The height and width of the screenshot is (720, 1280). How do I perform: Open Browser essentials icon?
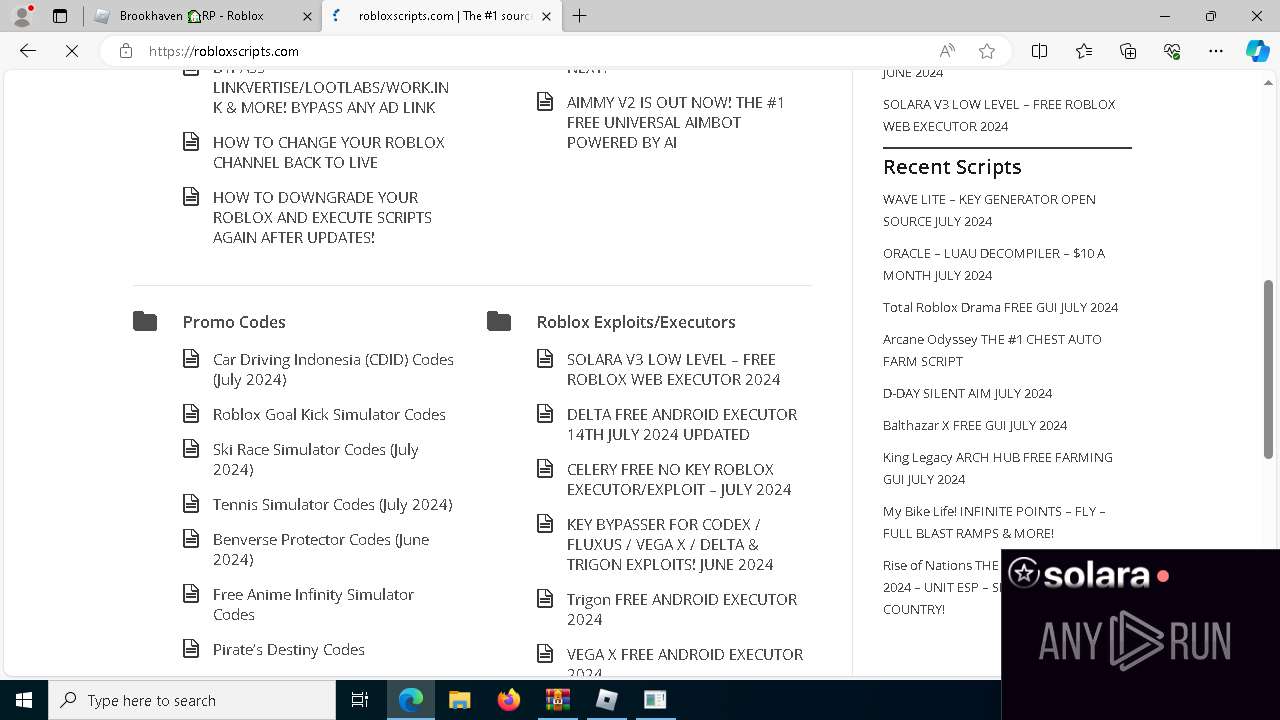[x=1172, y=51]
